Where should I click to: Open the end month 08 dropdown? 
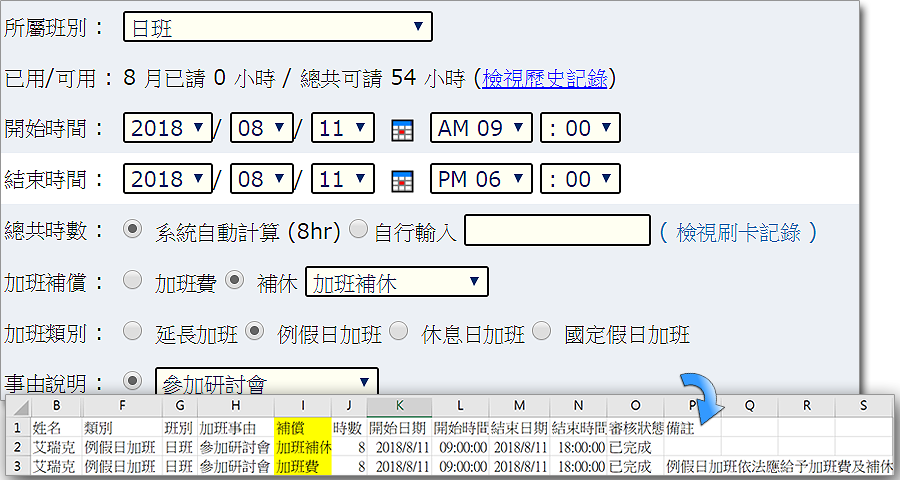(x=262, y=179)
